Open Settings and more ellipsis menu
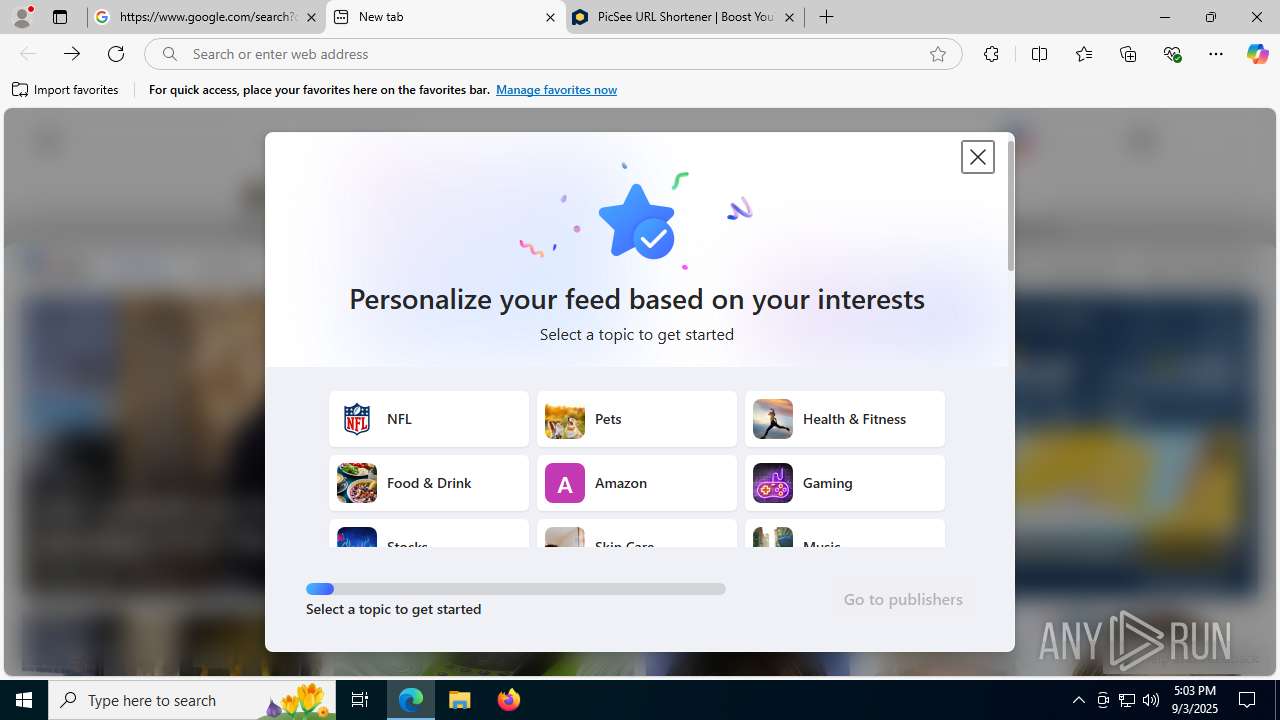1280x720 pixels. coord(1216,54)
